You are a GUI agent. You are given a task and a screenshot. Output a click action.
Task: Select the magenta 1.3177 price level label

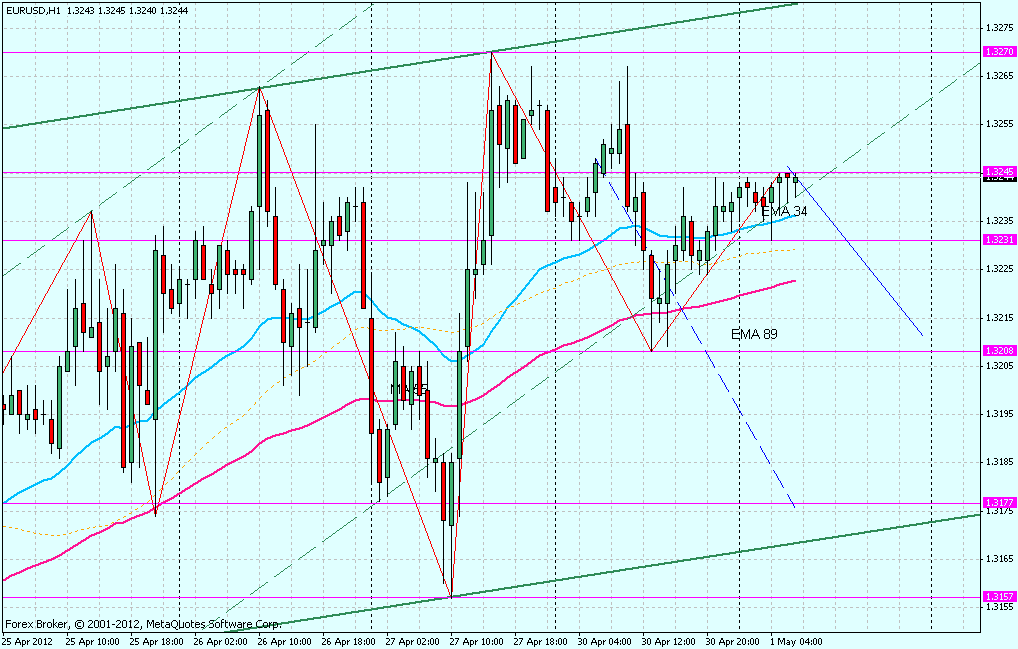[999, 502]
